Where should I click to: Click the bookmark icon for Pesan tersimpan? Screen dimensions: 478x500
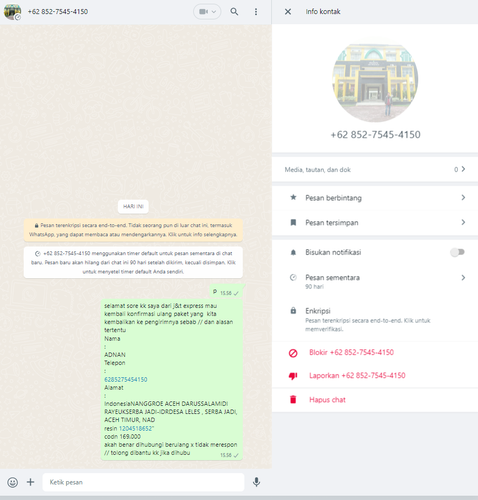click(x=293, y=222)
